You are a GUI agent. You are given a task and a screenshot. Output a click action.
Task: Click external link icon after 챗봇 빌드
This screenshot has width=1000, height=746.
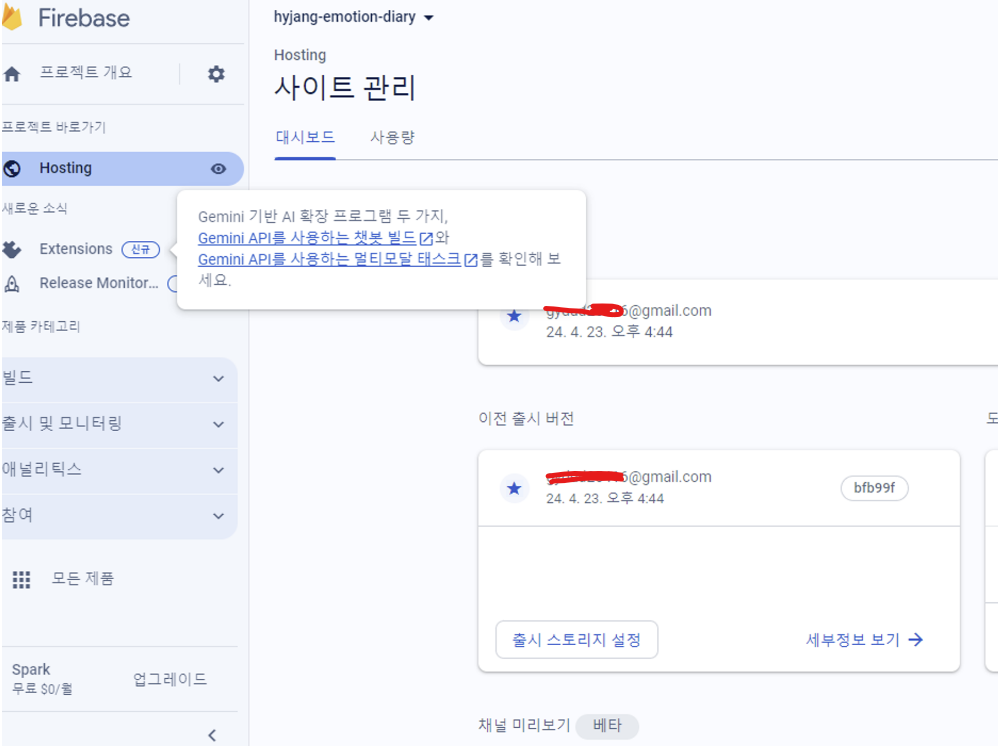point(426,238)
